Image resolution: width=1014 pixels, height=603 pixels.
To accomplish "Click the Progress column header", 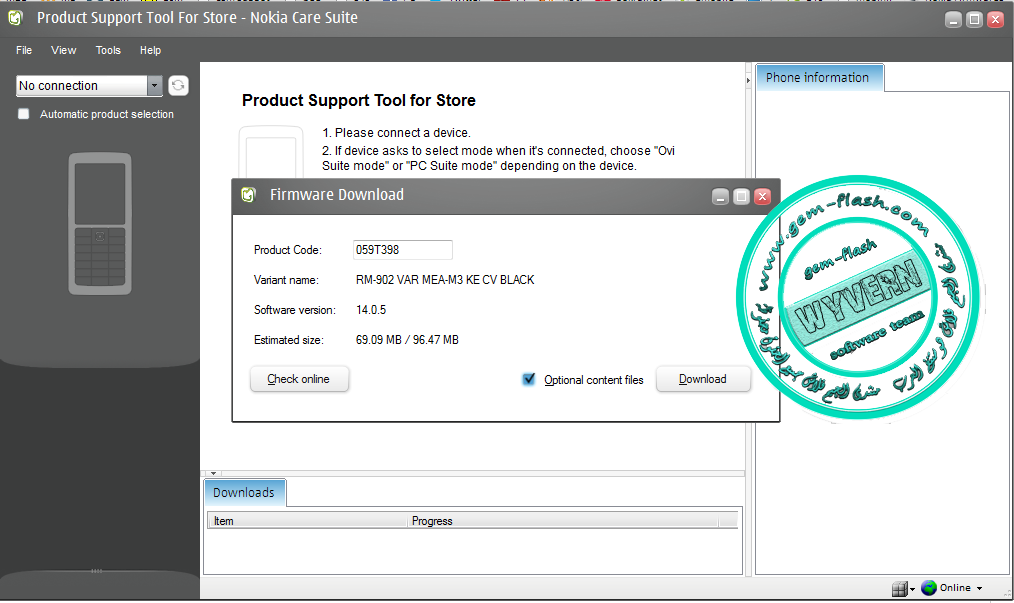I will (x=563, y=521).
